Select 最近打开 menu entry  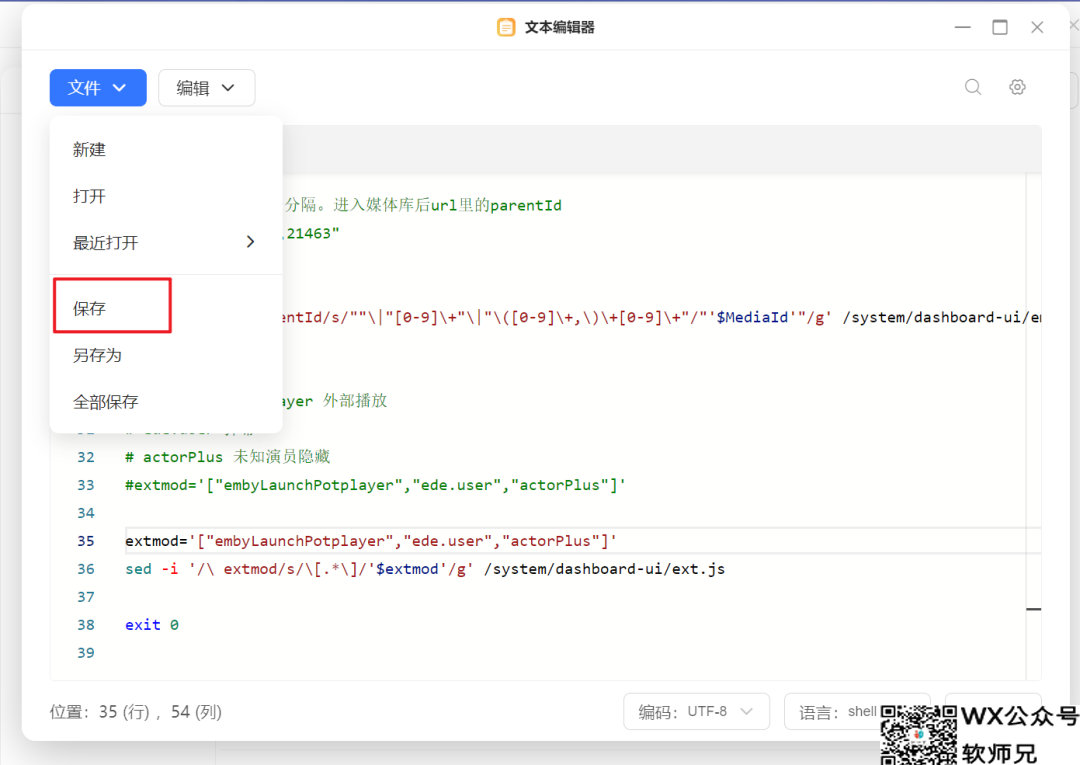point(166,242)
